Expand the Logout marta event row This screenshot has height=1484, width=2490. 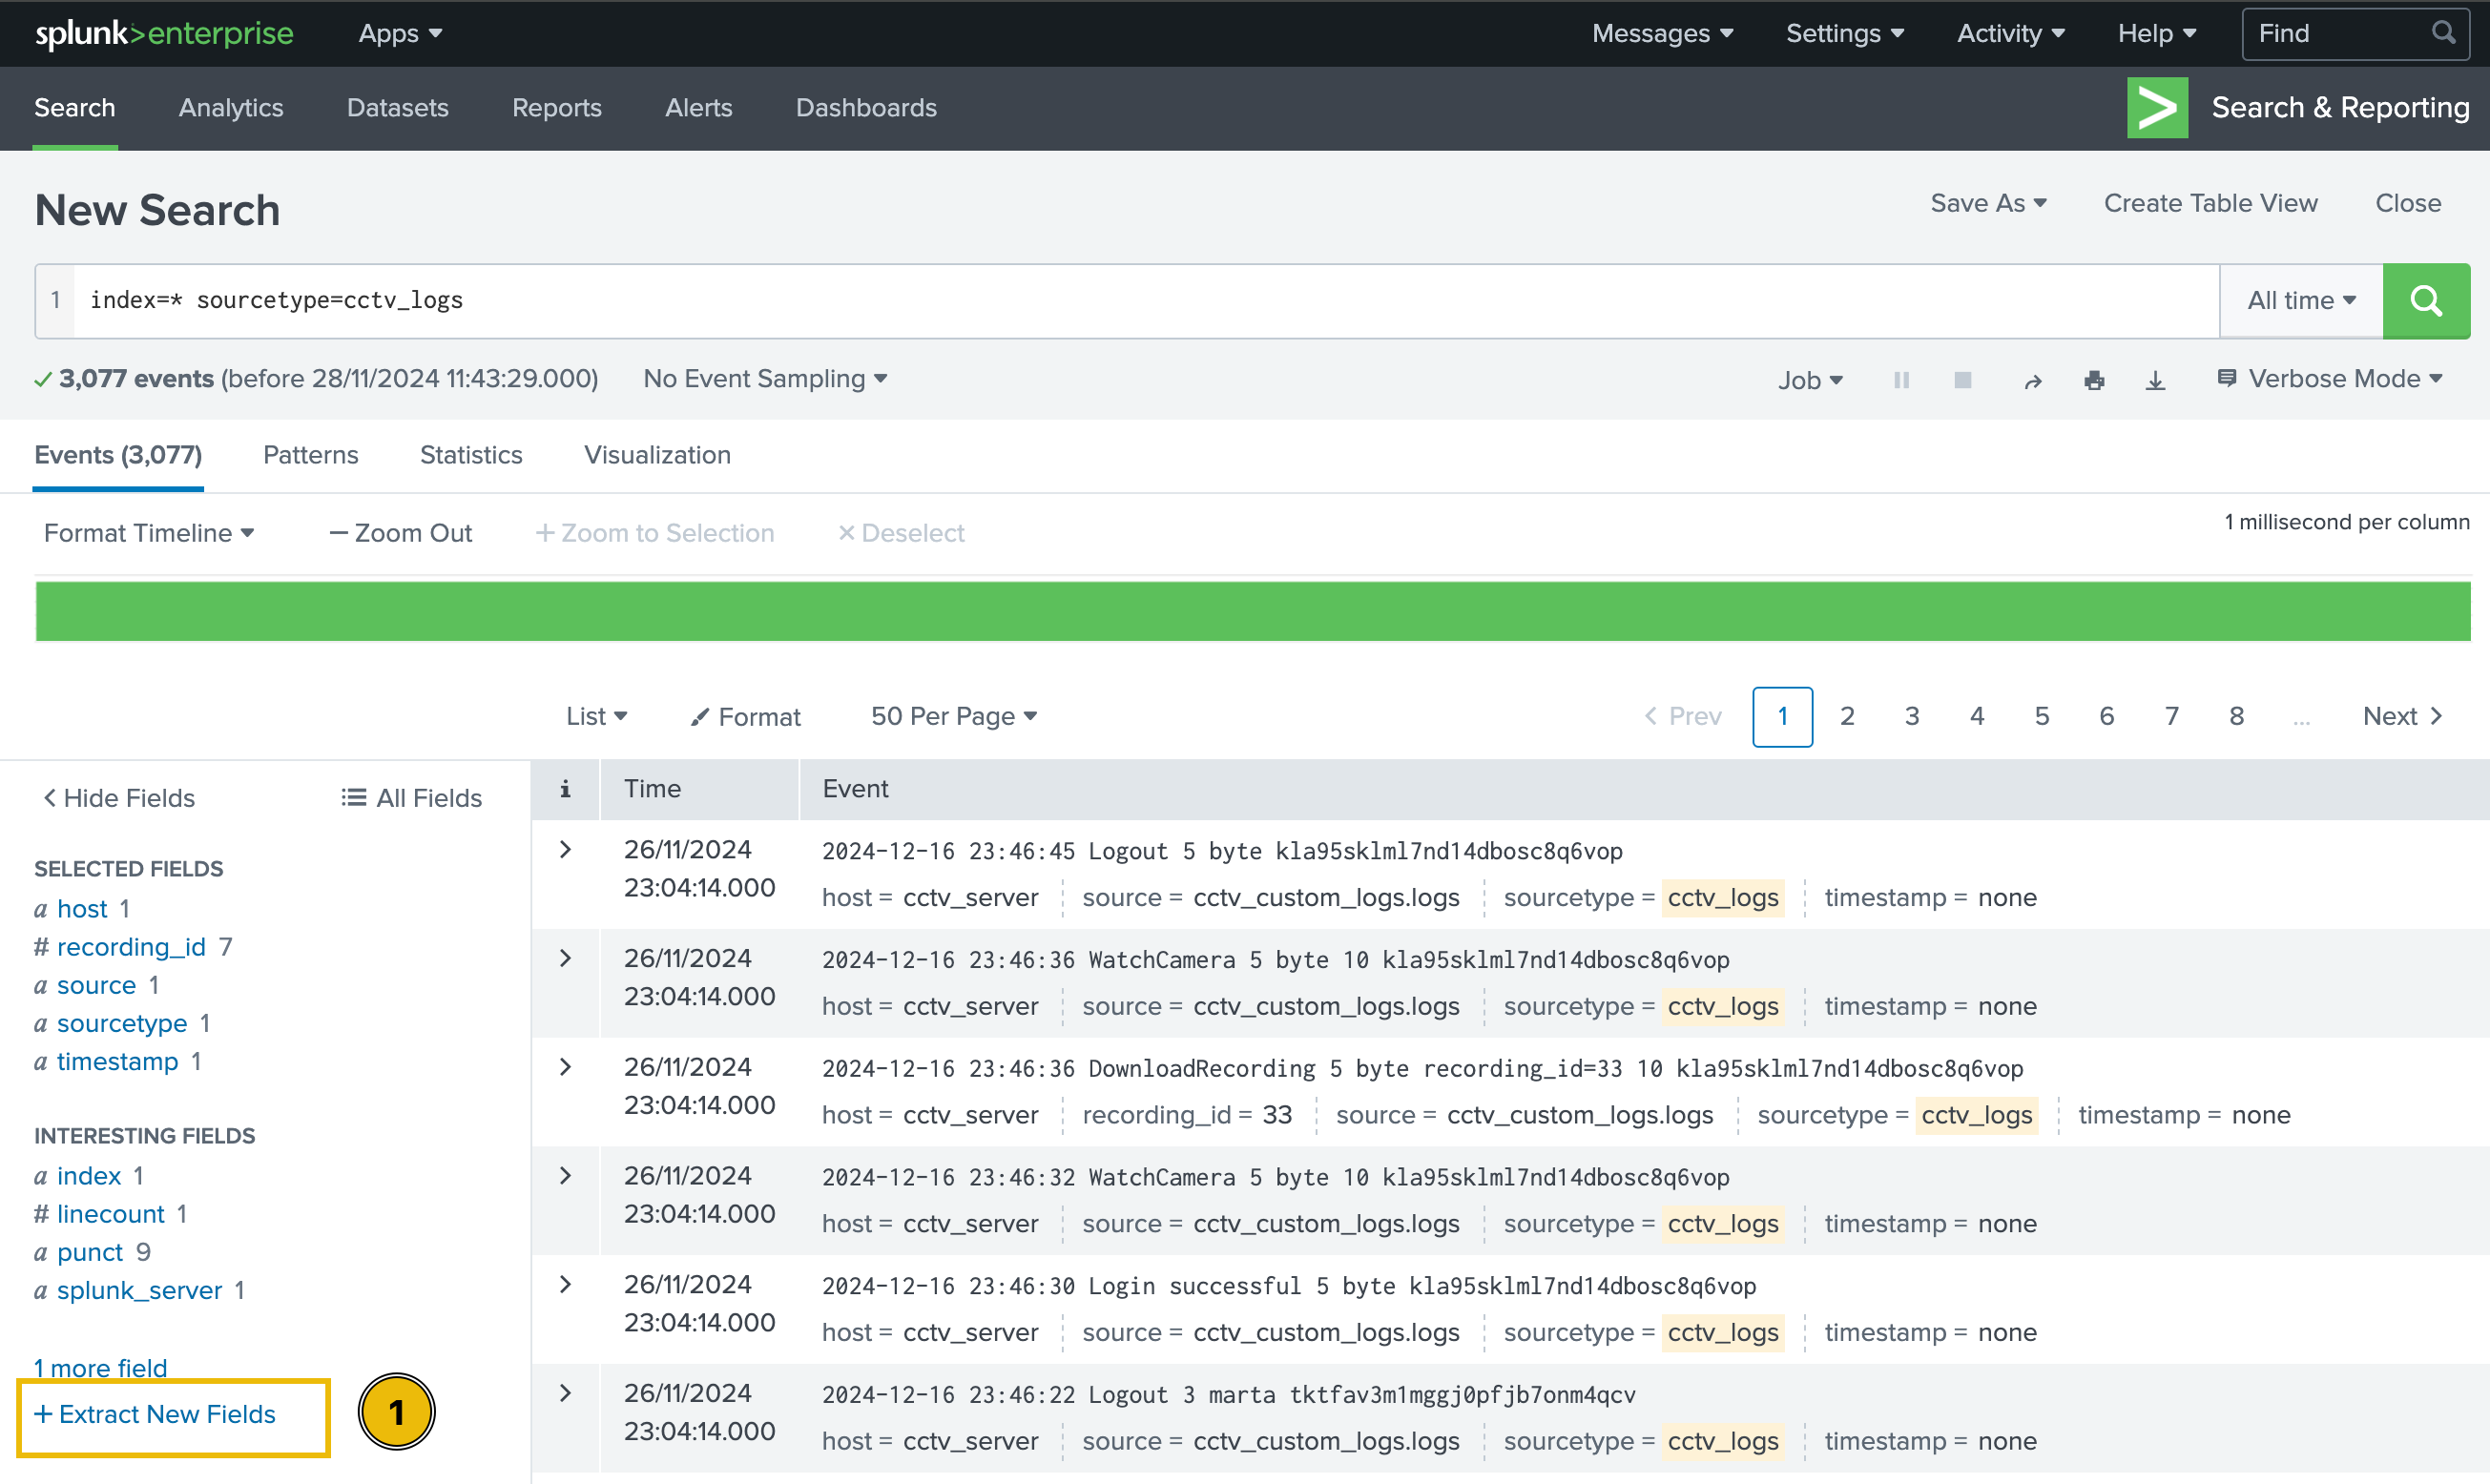click(565, 1393)
